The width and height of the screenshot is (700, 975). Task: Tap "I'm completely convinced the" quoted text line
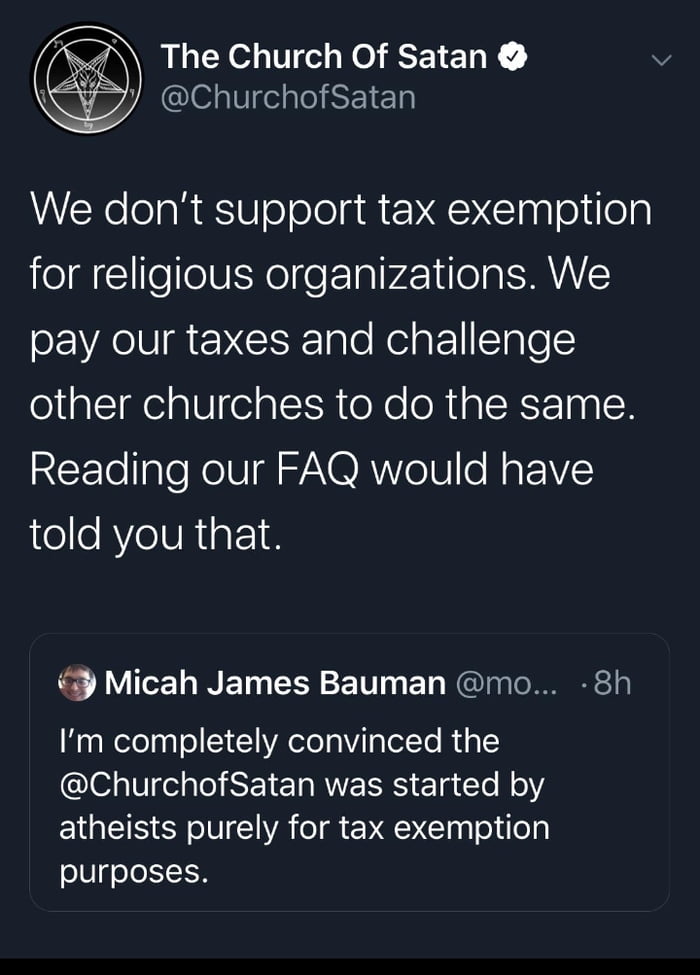[279, 741]
